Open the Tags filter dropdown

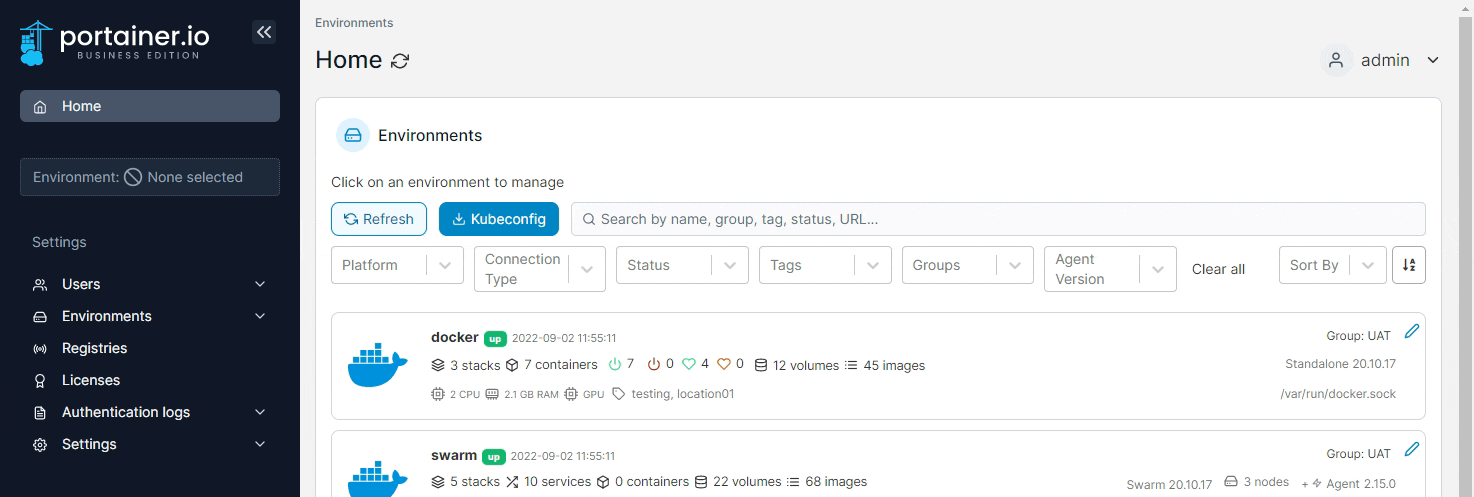[825, 265]
